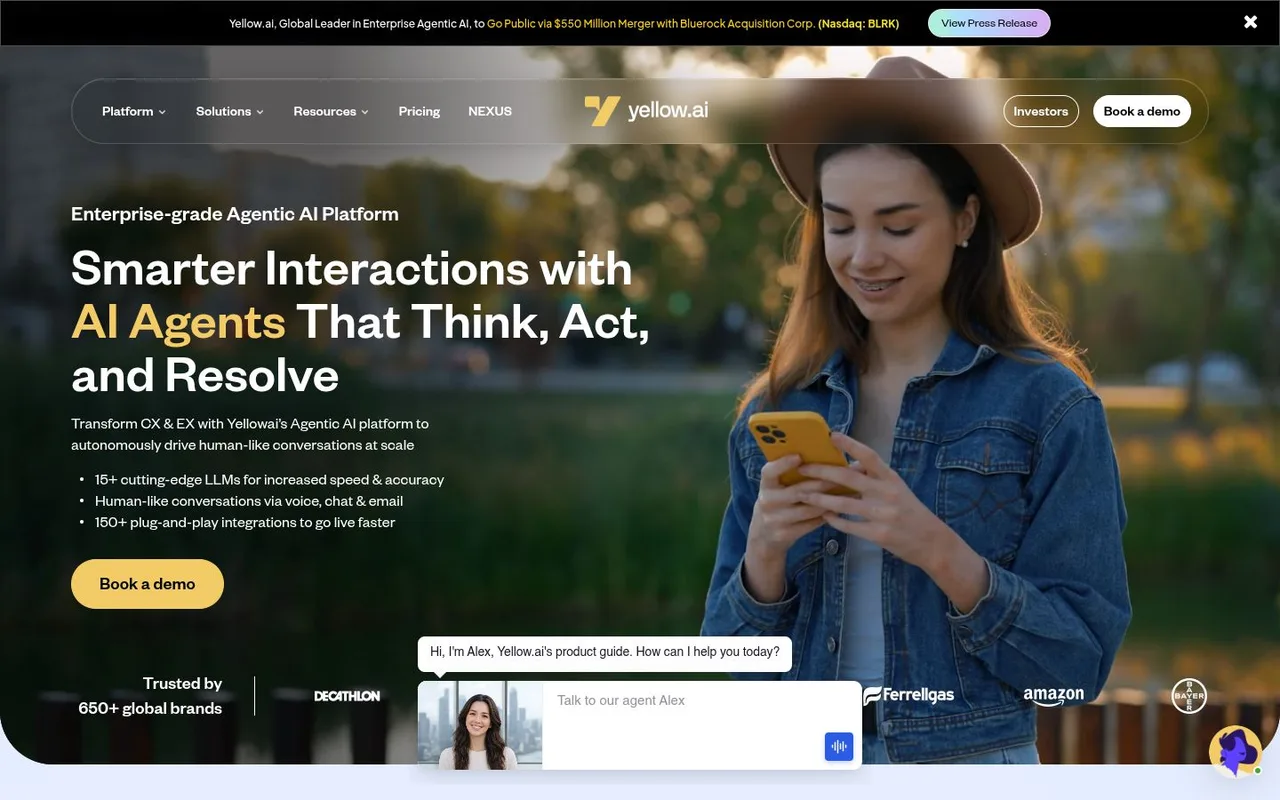
Task: Click the 'Enterprise-grade Agentic AI Platform' heading
Action: (235, 214)
